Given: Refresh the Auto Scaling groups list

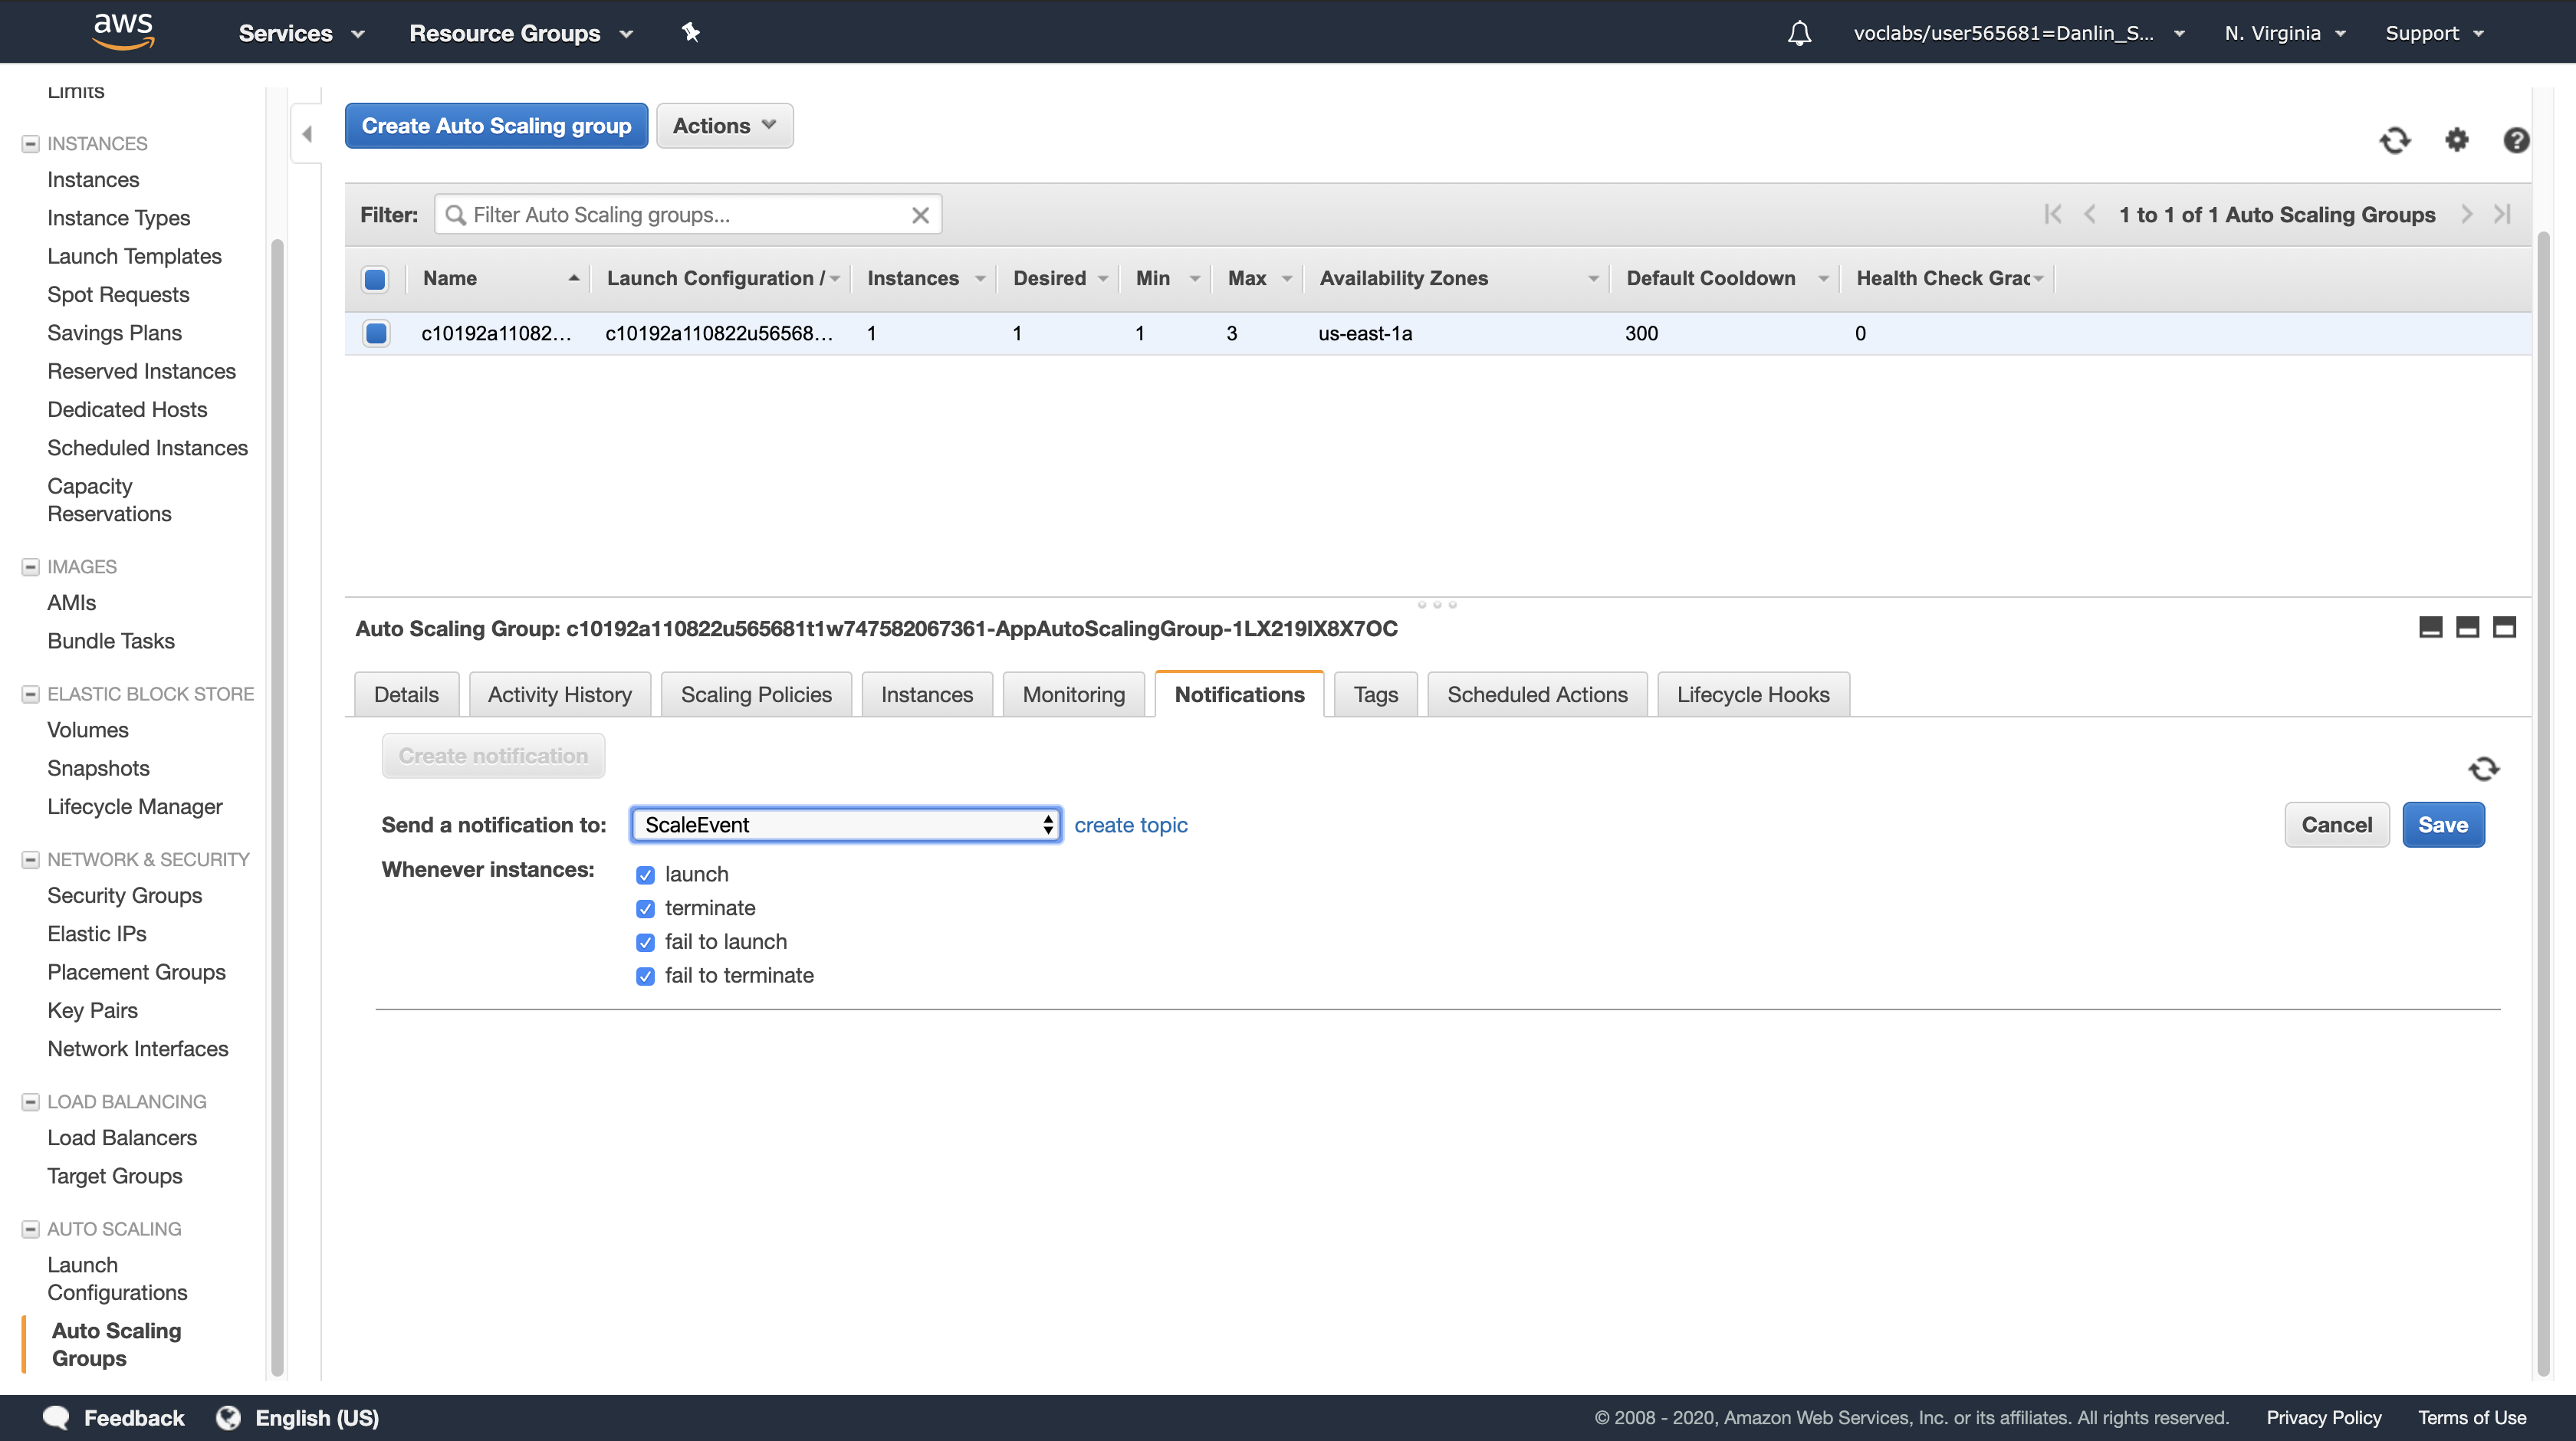Looking at the screenshot, I should 2395,140.
